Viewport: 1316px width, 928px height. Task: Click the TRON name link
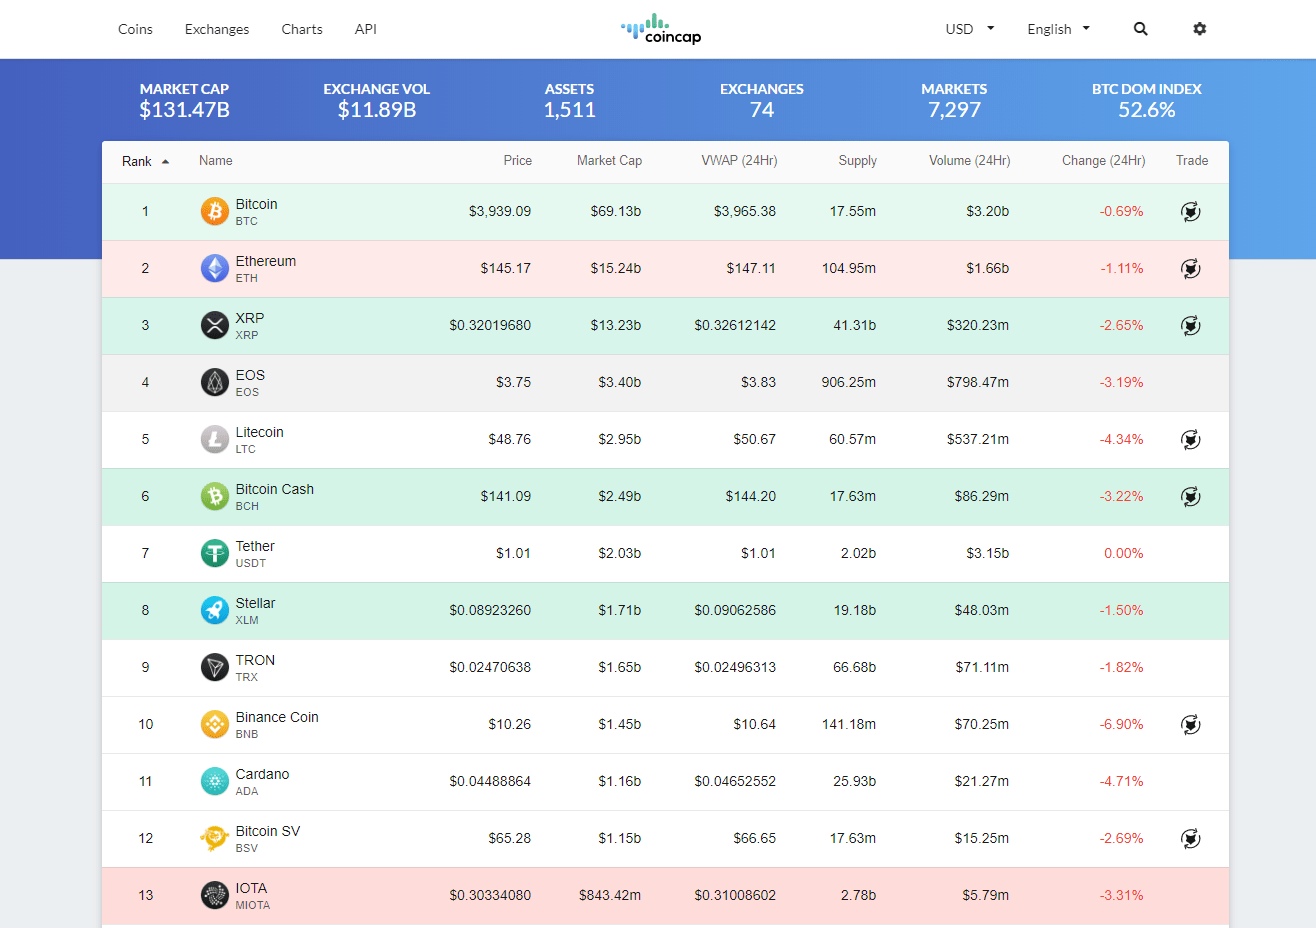click(255, 660)
